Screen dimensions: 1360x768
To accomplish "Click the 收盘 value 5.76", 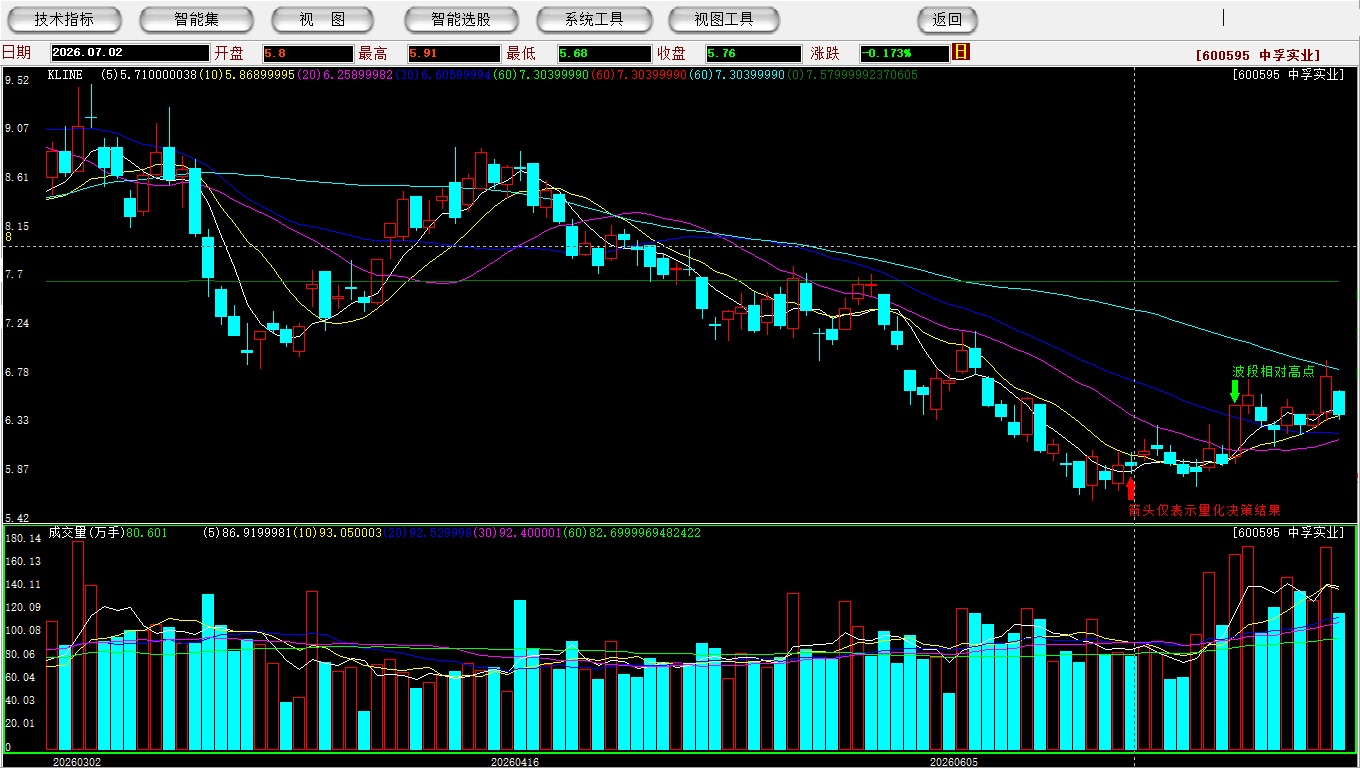I will 753,54.
